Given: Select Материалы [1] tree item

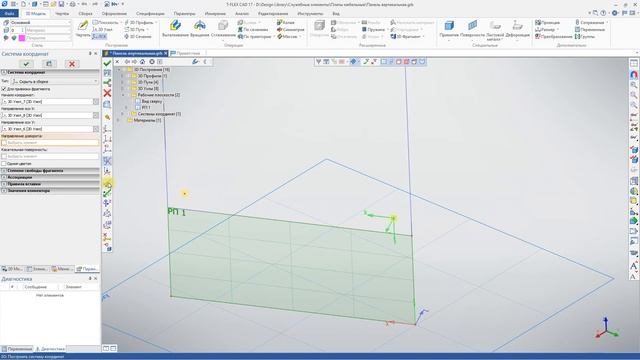Looking at the screenshot, I should [x=144, y=120].
